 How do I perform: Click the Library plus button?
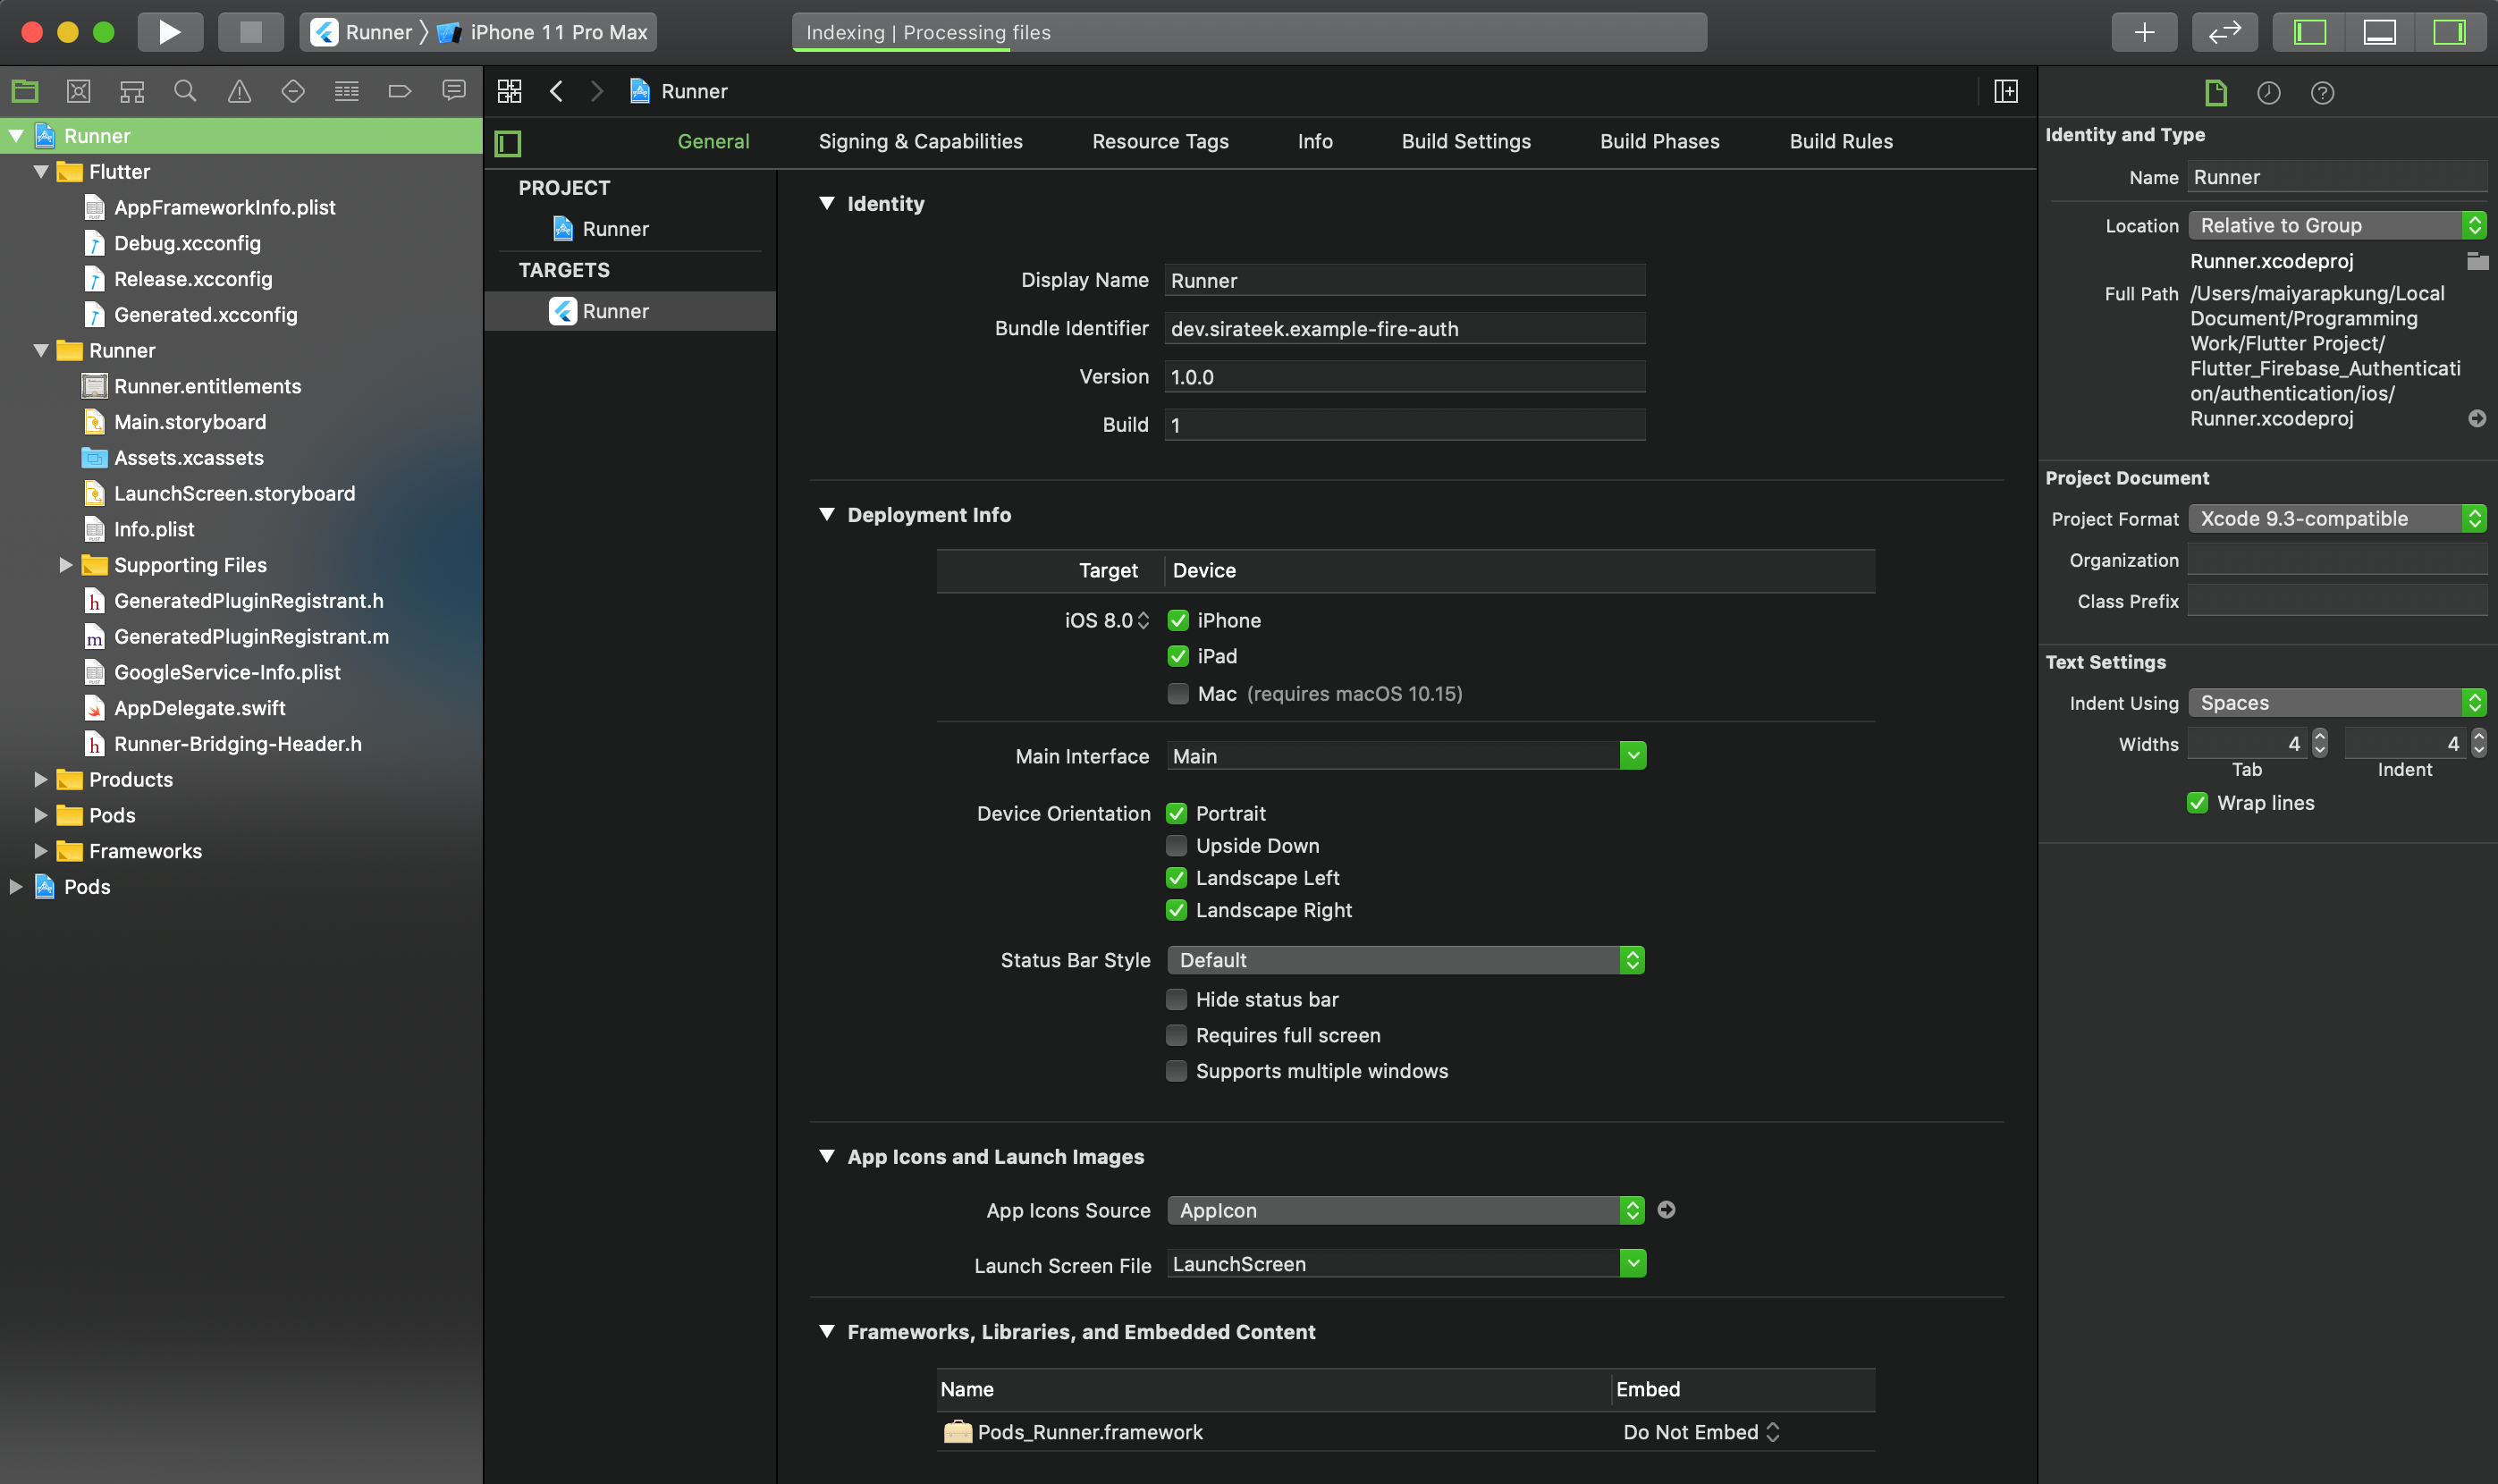click(x=2143, y=32)
